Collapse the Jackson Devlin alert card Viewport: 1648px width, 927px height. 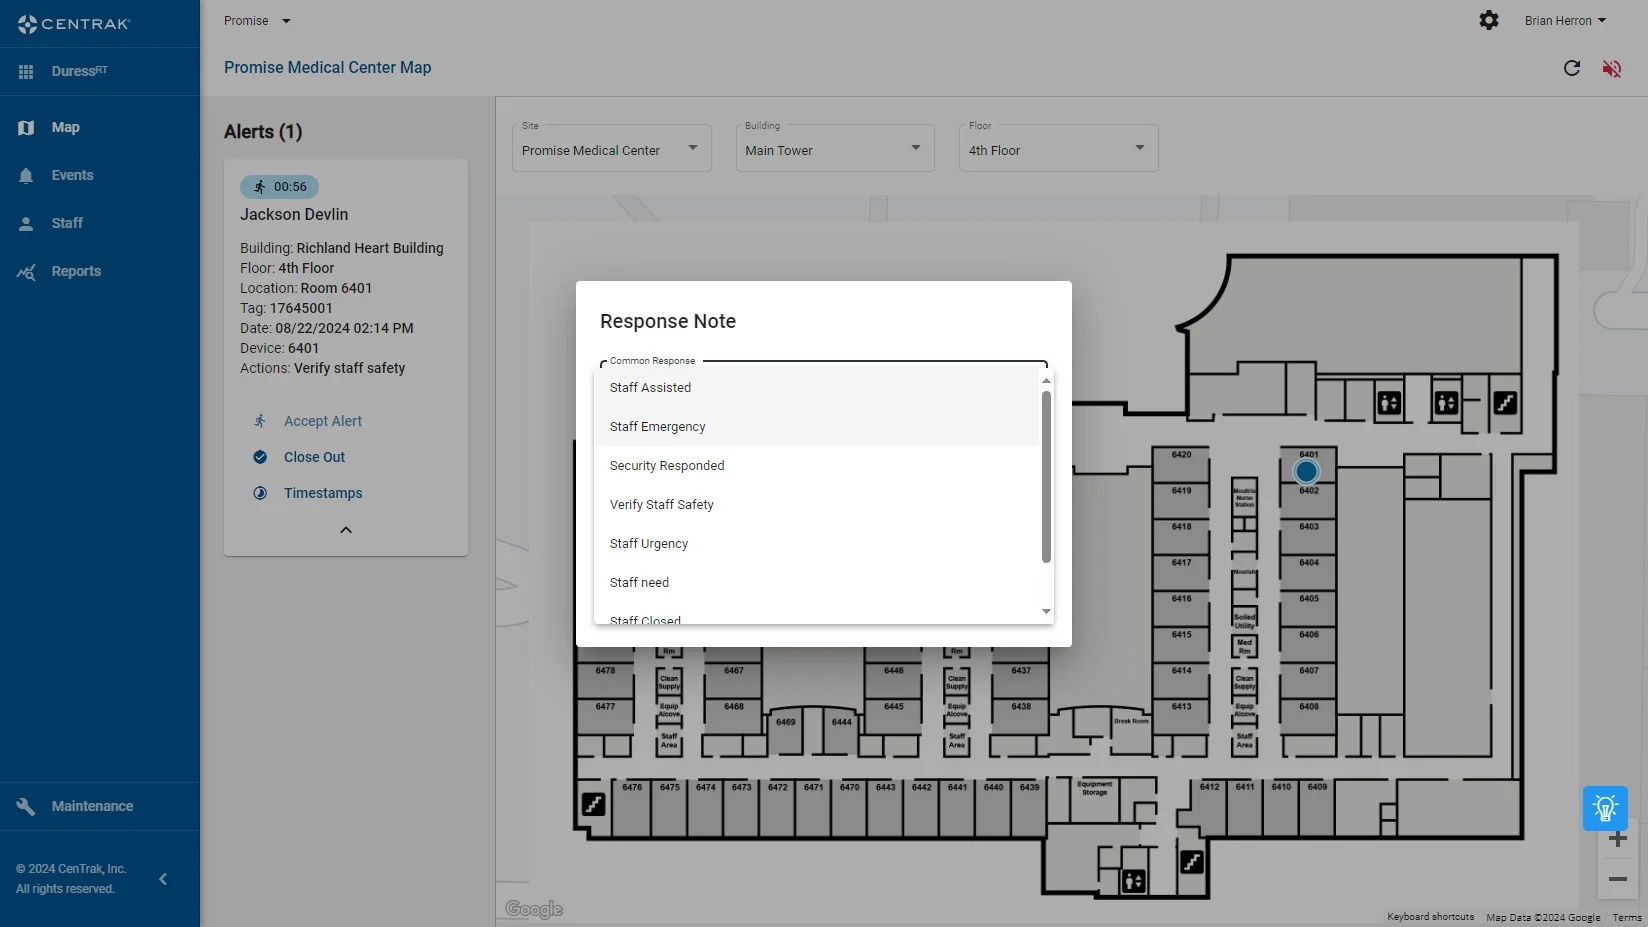[346, 530]
